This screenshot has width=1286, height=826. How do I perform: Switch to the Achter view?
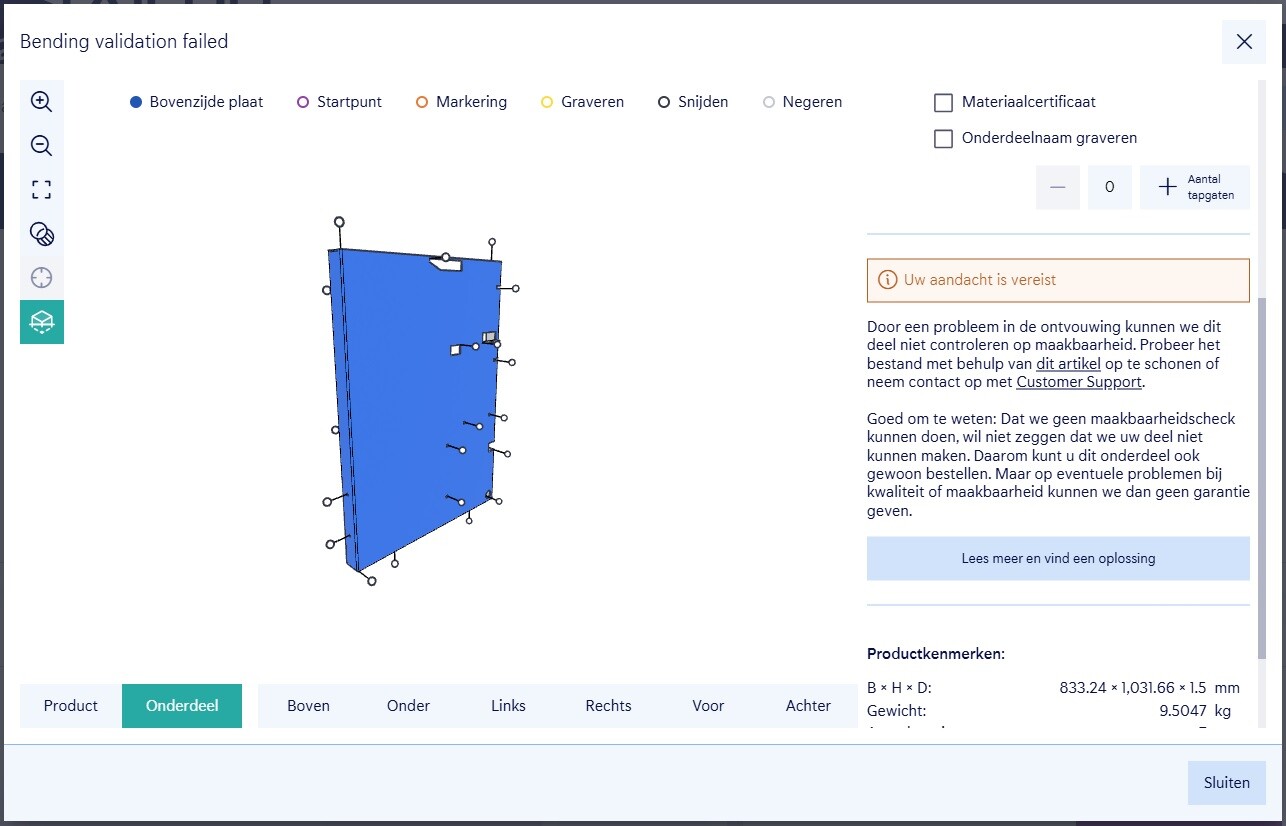click(x=808, y=706)
